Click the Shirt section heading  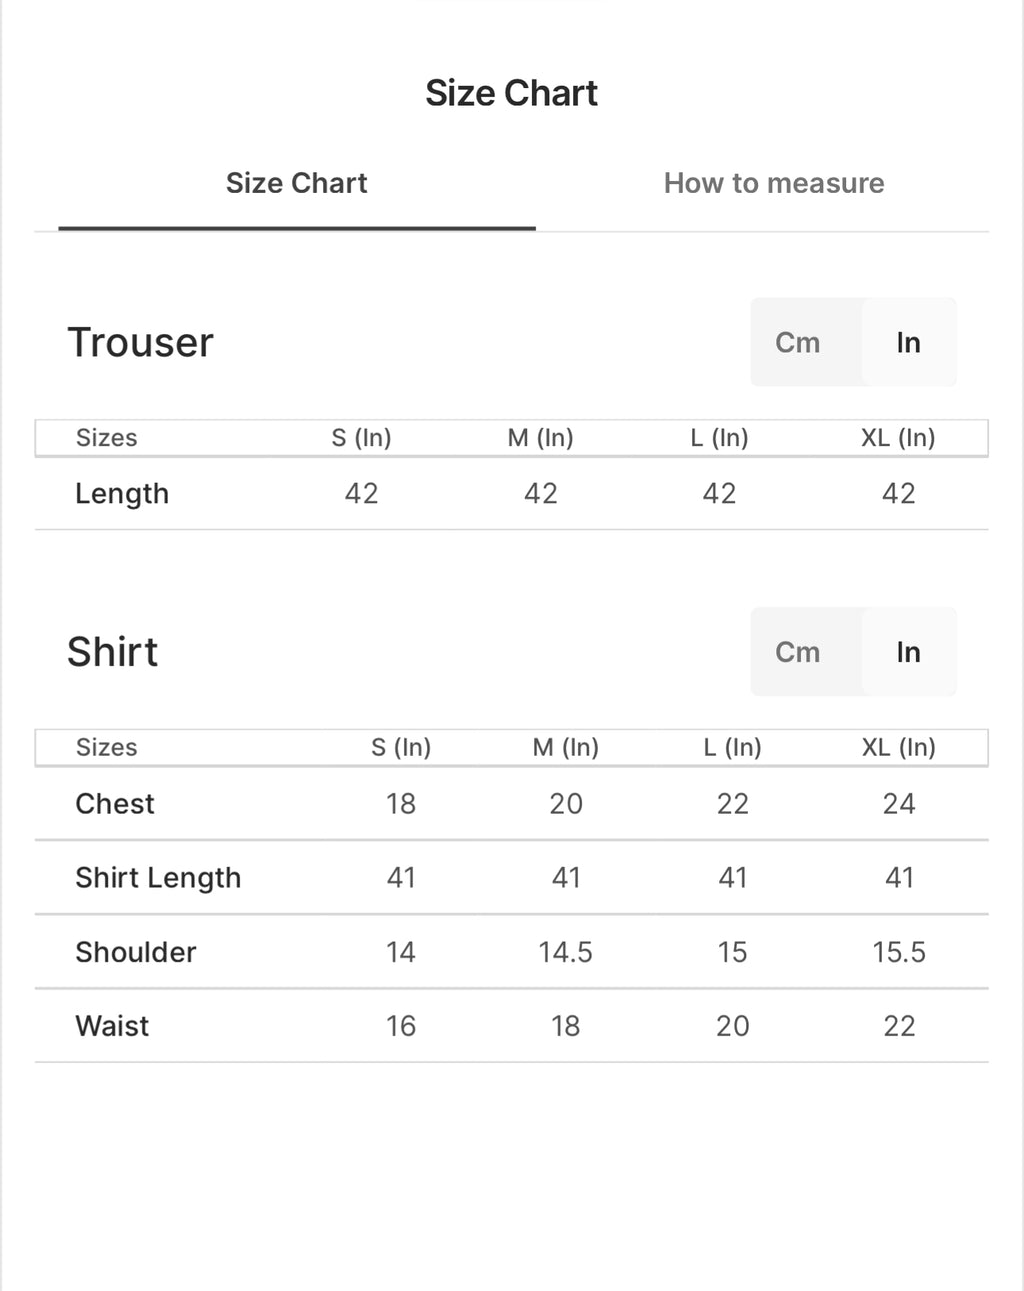point(112,652)
